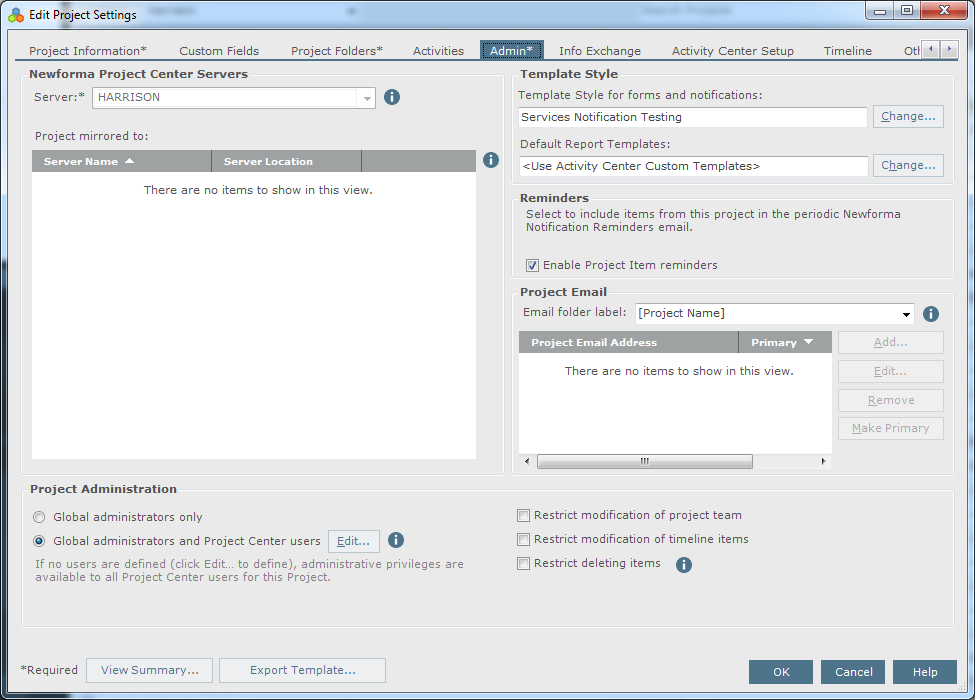
Task: Sort by Server Name column header
Action: (x=122, y=161)
